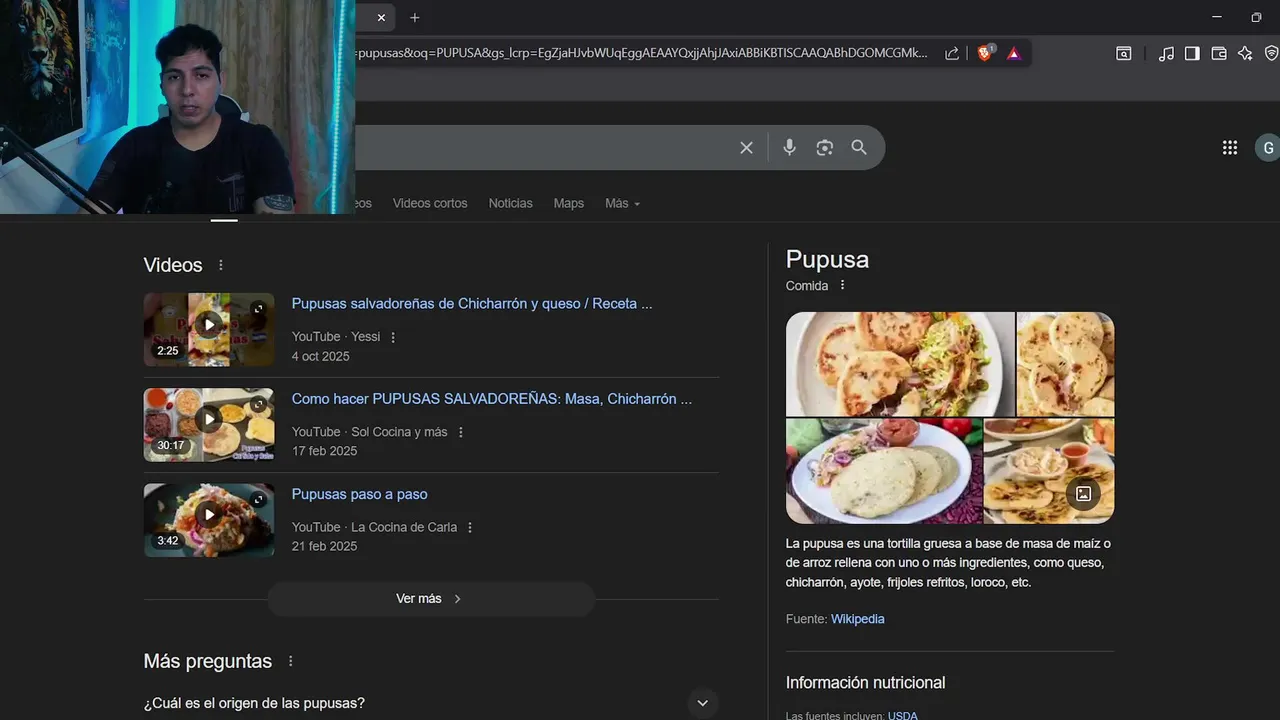Open the Wikipedia source link
Image resolution: width=1280 pixels, height=720 pixels.
[857, 619]
